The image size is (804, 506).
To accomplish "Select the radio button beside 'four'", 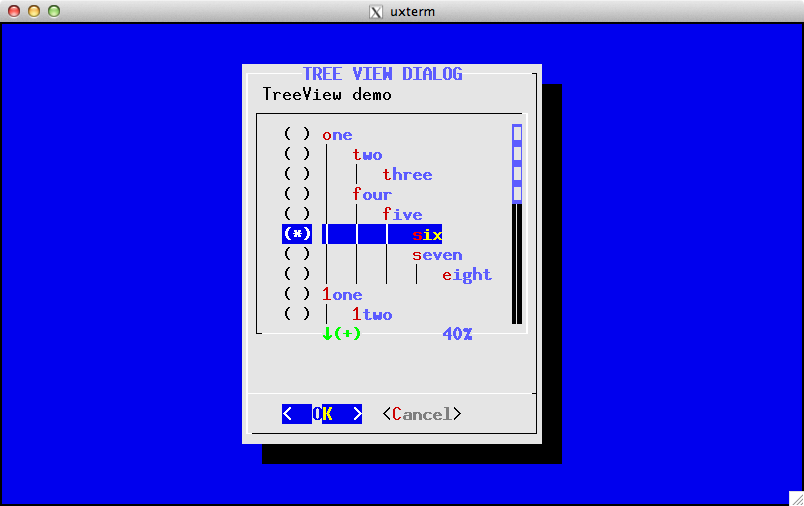I will click(297, 195).
